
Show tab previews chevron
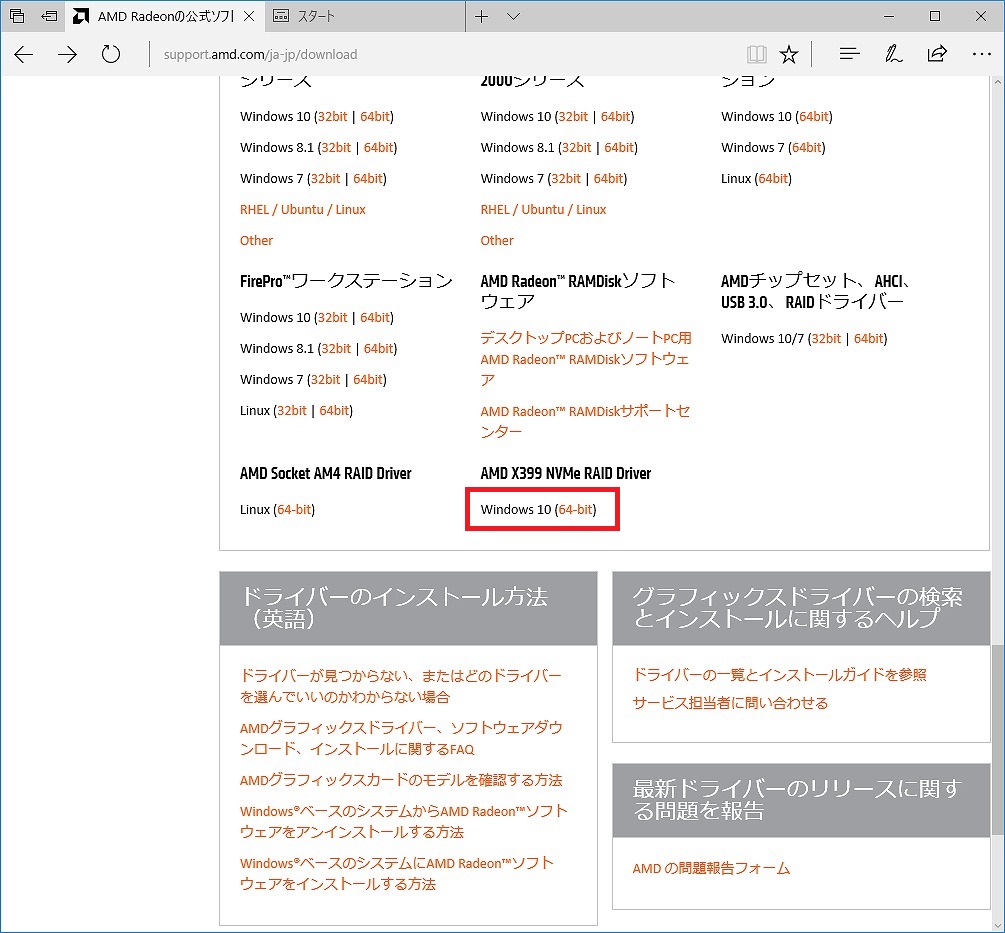pos(513,17)
